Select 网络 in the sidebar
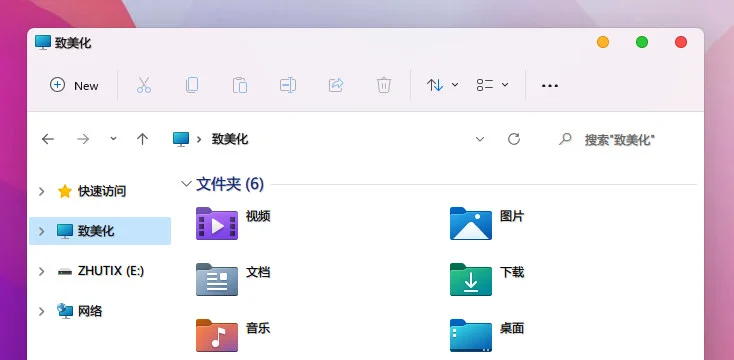The width and height of the screenshot is (734, 360). (90, 311)
